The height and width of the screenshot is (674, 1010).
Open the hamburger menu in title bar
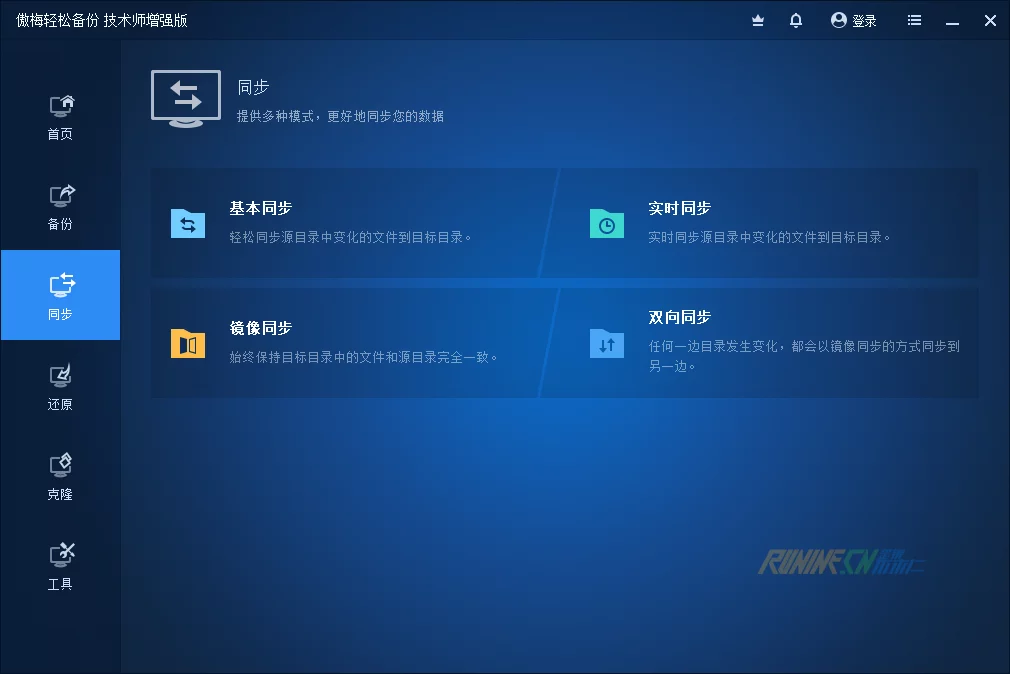click(x=914, y=20)
